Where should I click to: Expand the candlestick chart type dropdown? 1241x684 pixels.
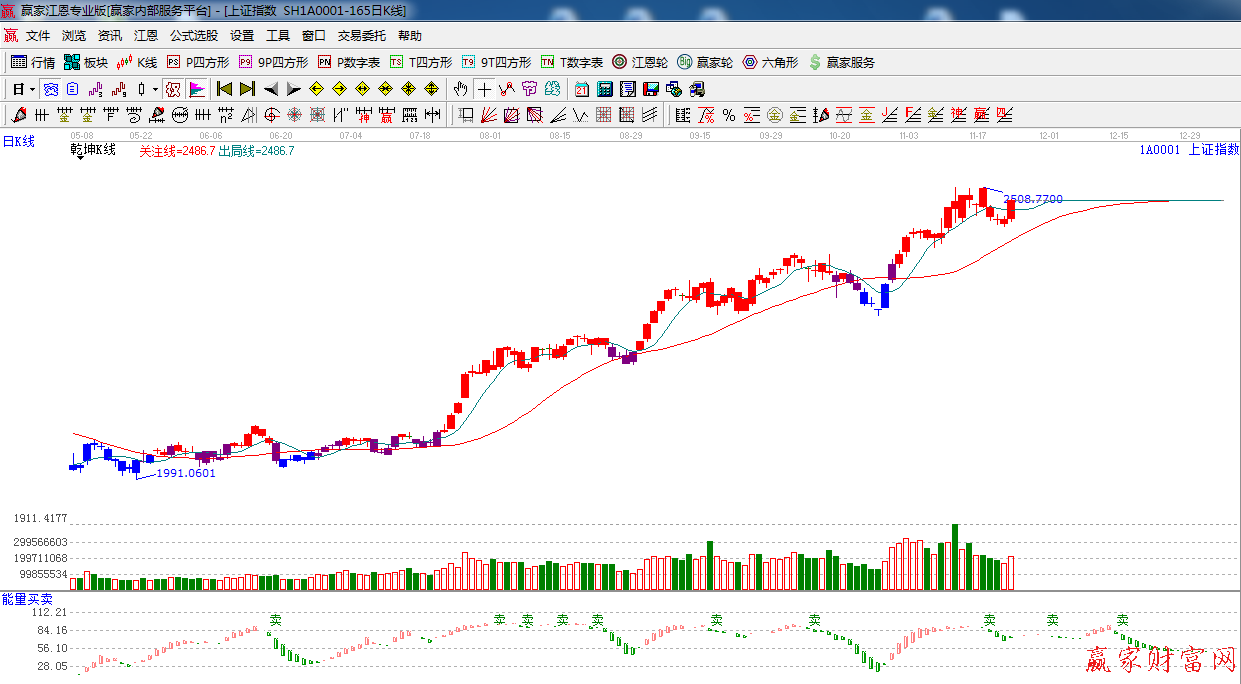155,89
